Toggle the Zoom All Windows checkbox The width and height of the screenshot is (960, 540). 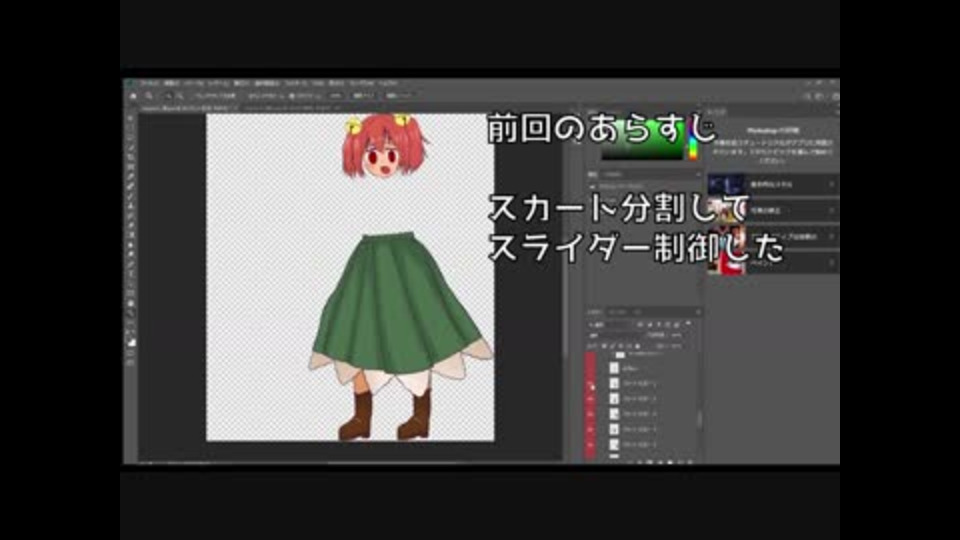click(x=265, y=96)
